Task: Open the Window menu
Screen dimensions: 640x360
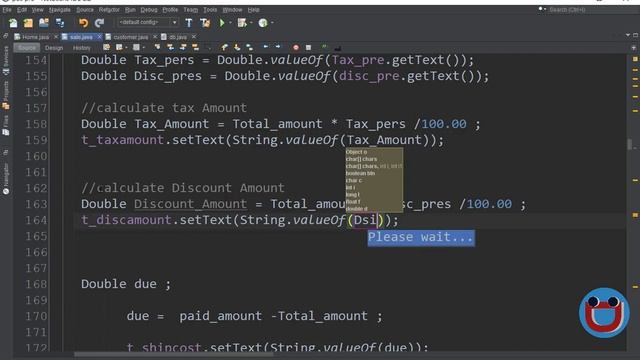Action: [x=232, y=10]
